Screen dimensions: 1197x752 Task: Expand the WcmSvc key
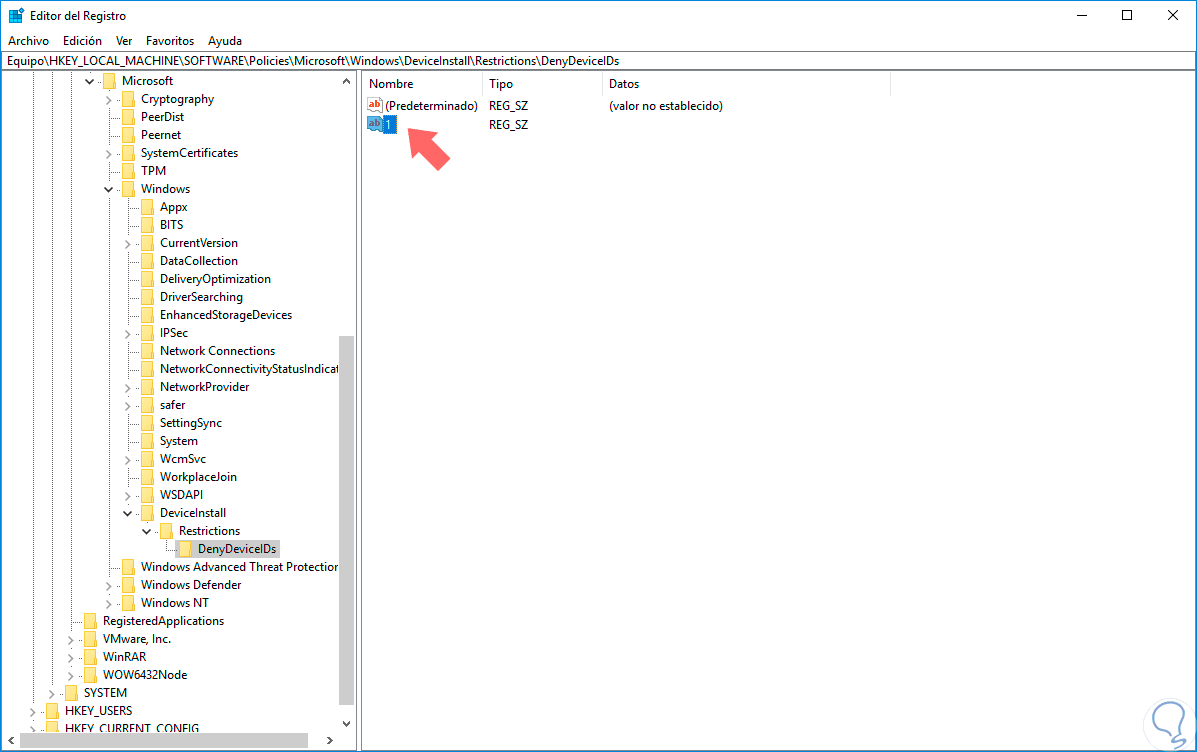point(127,460)
